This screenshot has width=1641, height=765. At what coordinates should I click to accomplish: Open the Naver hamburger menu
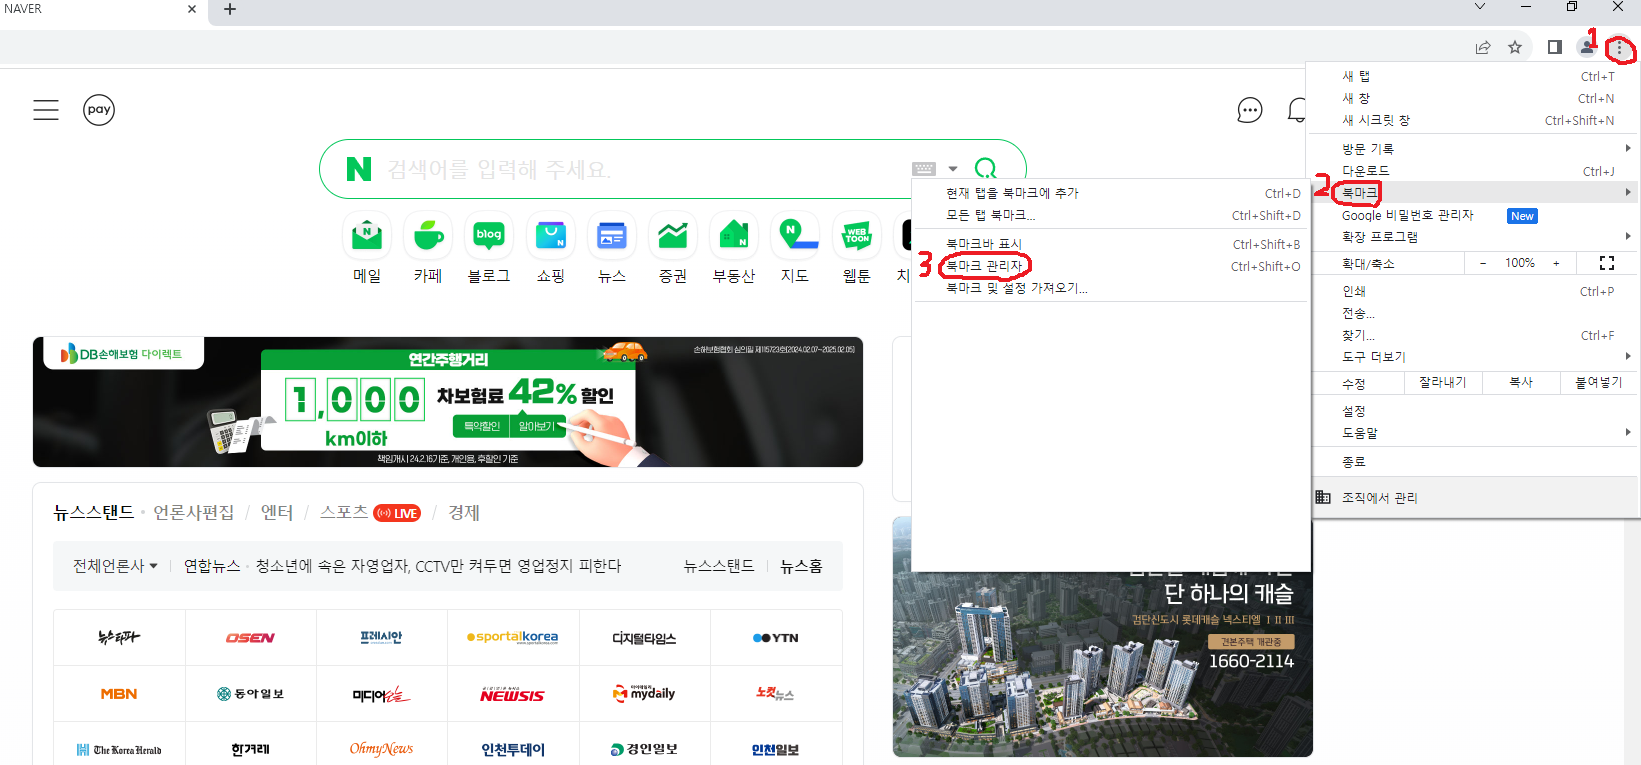[46, 110]
